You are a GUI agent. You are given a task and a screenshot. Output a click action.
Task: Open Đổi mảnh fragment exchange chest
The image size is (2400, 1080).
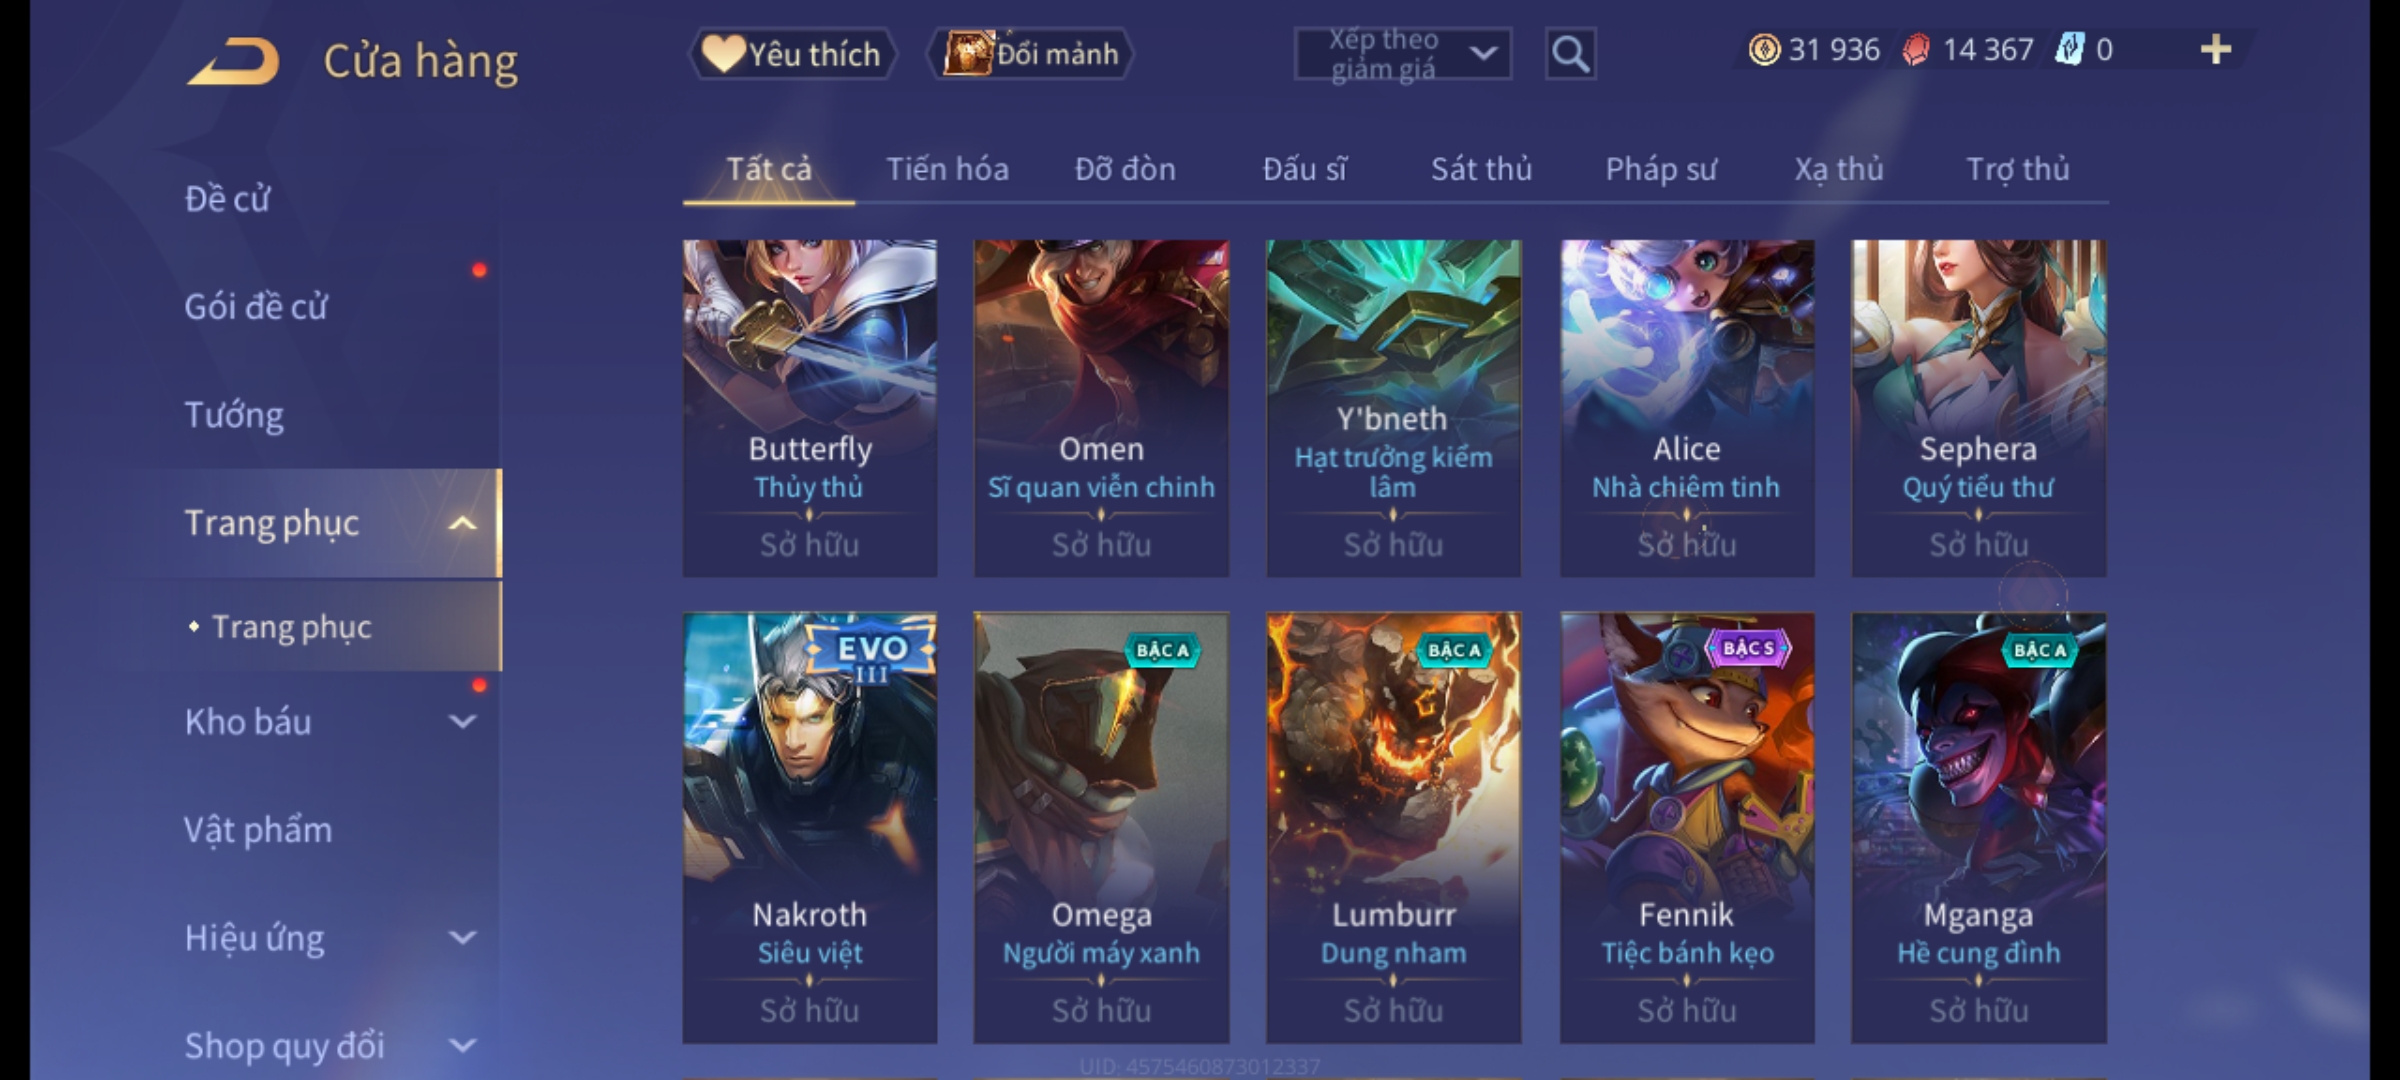(1031, 54)
